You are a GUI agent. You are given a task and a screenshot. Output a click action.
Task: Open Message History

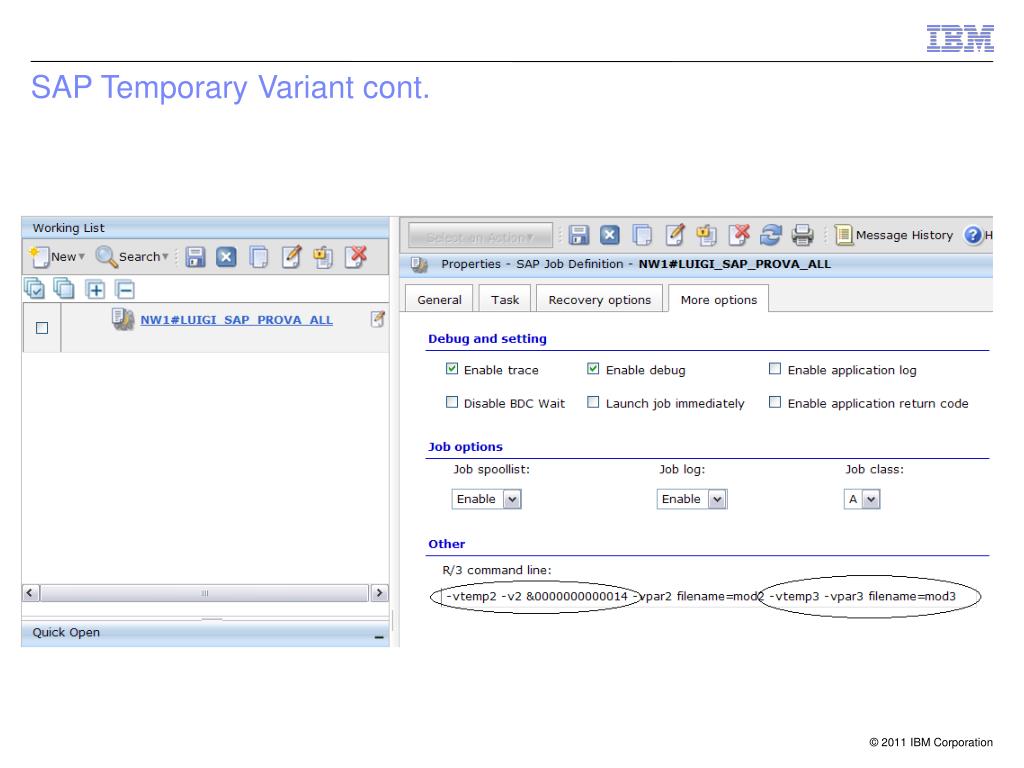coord(893,235)
